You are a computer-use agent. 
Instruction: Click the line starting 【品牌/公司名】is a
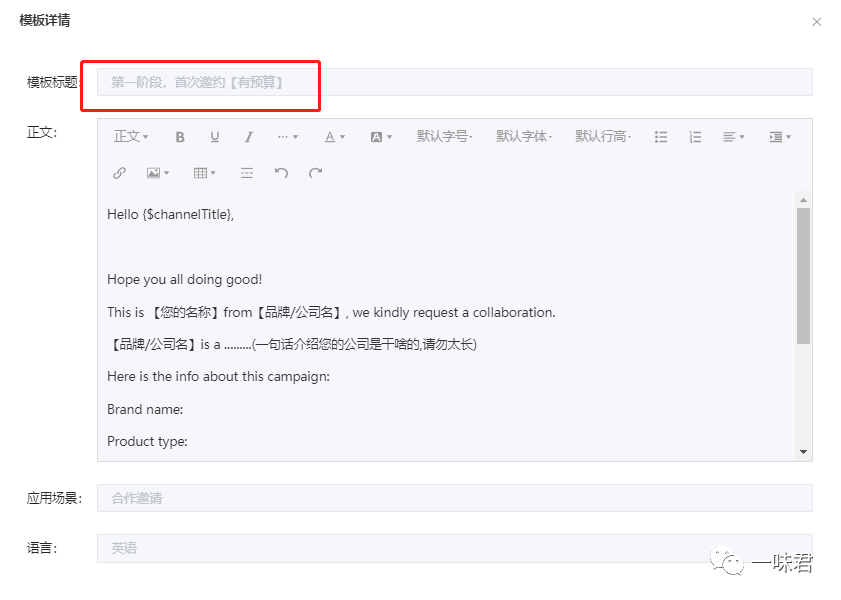coord(292,344)
